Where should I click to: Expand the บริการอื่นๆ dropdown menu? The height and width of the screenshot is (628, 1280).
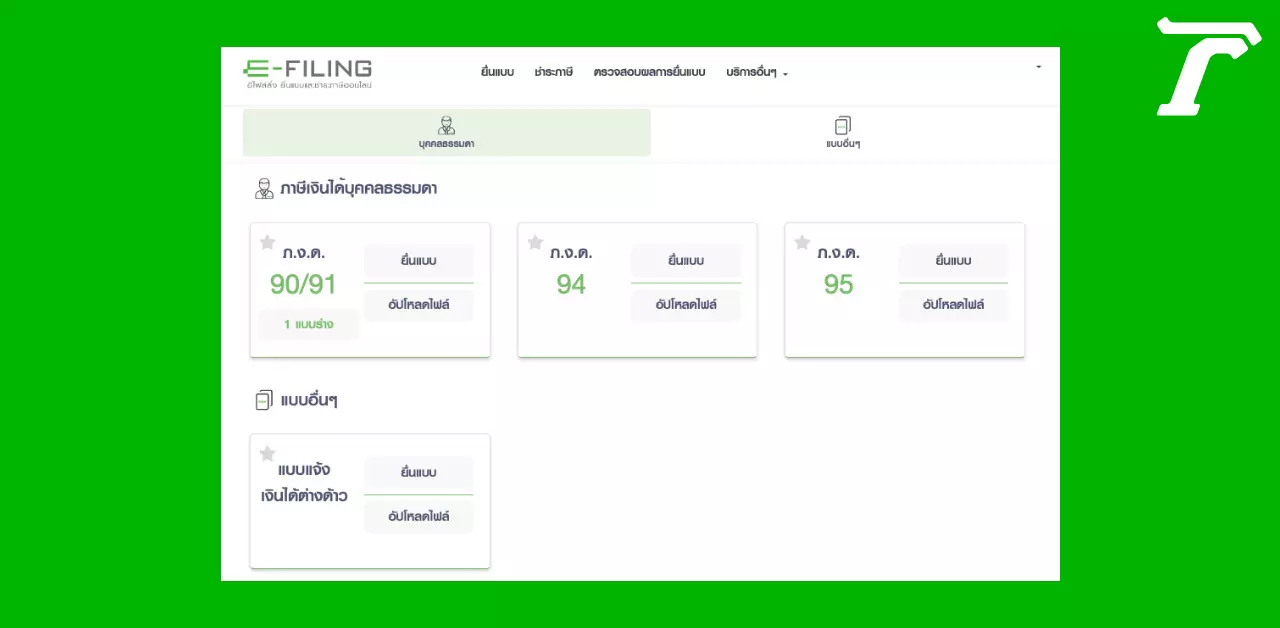(757, 73)
